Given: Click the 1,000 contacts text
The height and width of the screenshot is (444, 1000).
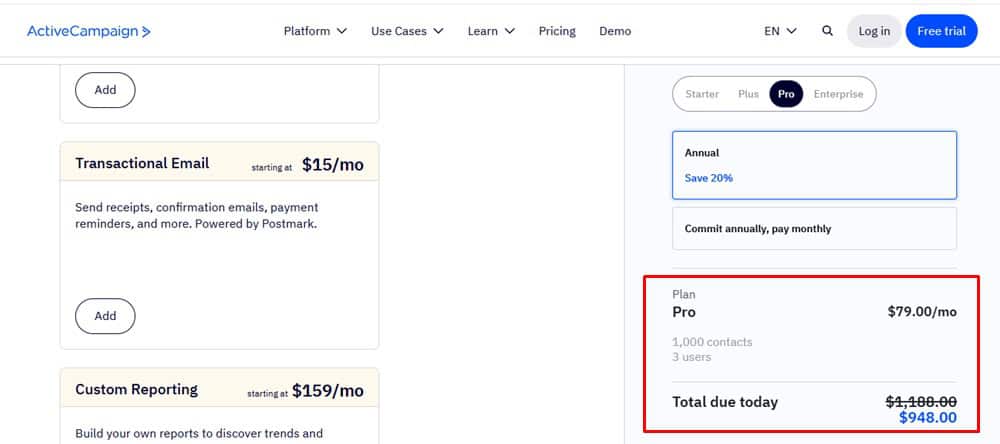Looking at the screenshot, I should coord(712,342).
